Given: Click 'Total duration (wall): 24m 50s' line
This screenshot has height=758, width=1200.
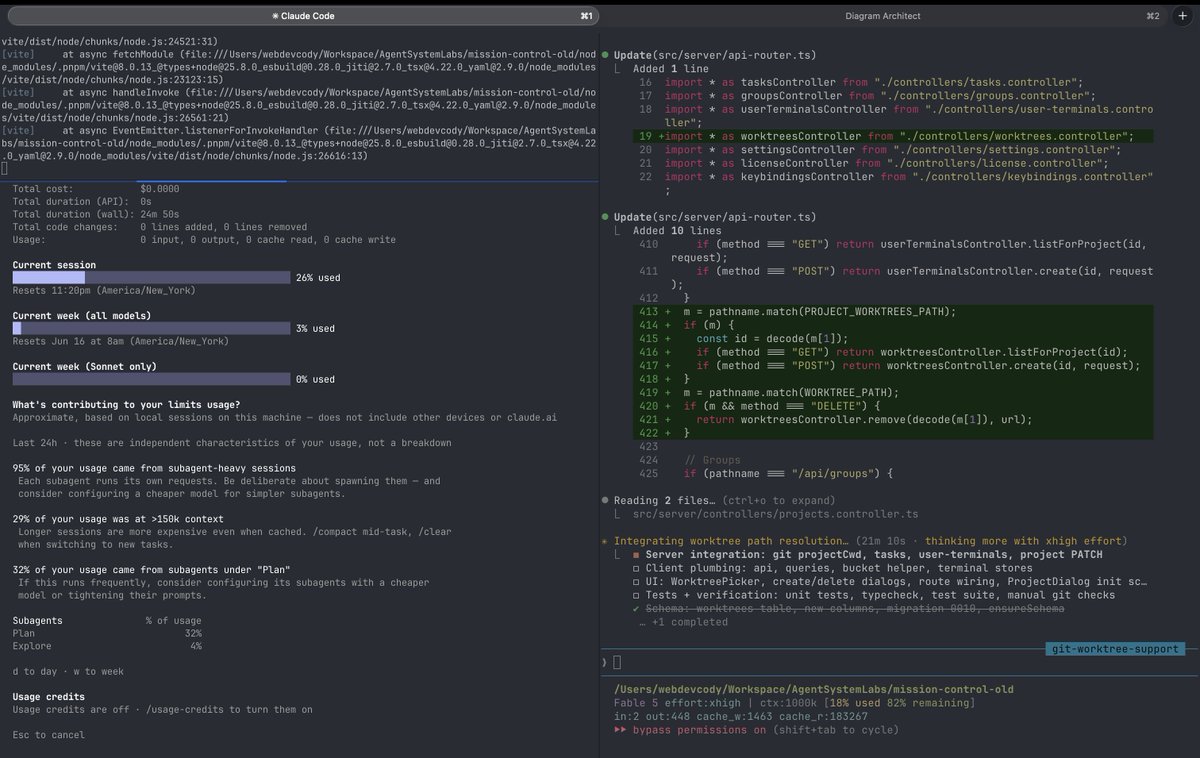Looking at the screenshot, I should [96, 214].
